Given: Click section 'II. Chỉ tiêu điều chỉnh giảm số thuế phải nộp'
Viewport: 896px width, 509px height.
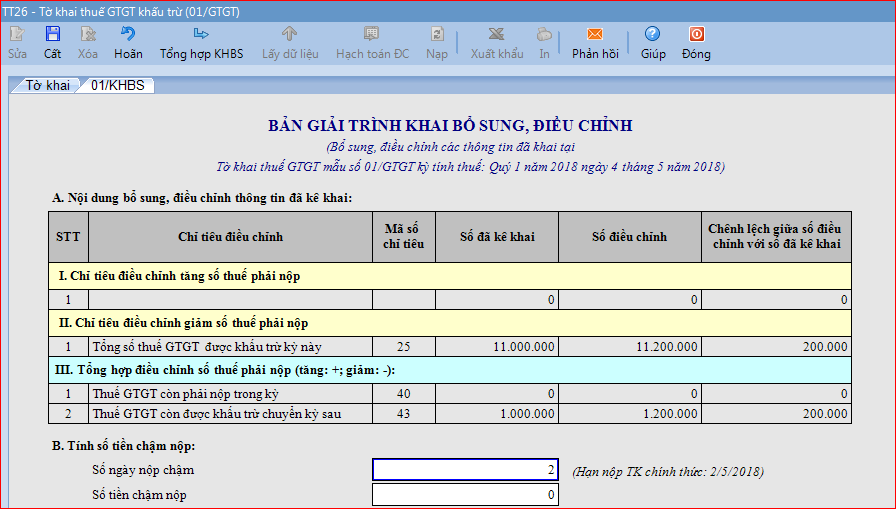Looking at the screenshot, I should (x=450, y=323).
